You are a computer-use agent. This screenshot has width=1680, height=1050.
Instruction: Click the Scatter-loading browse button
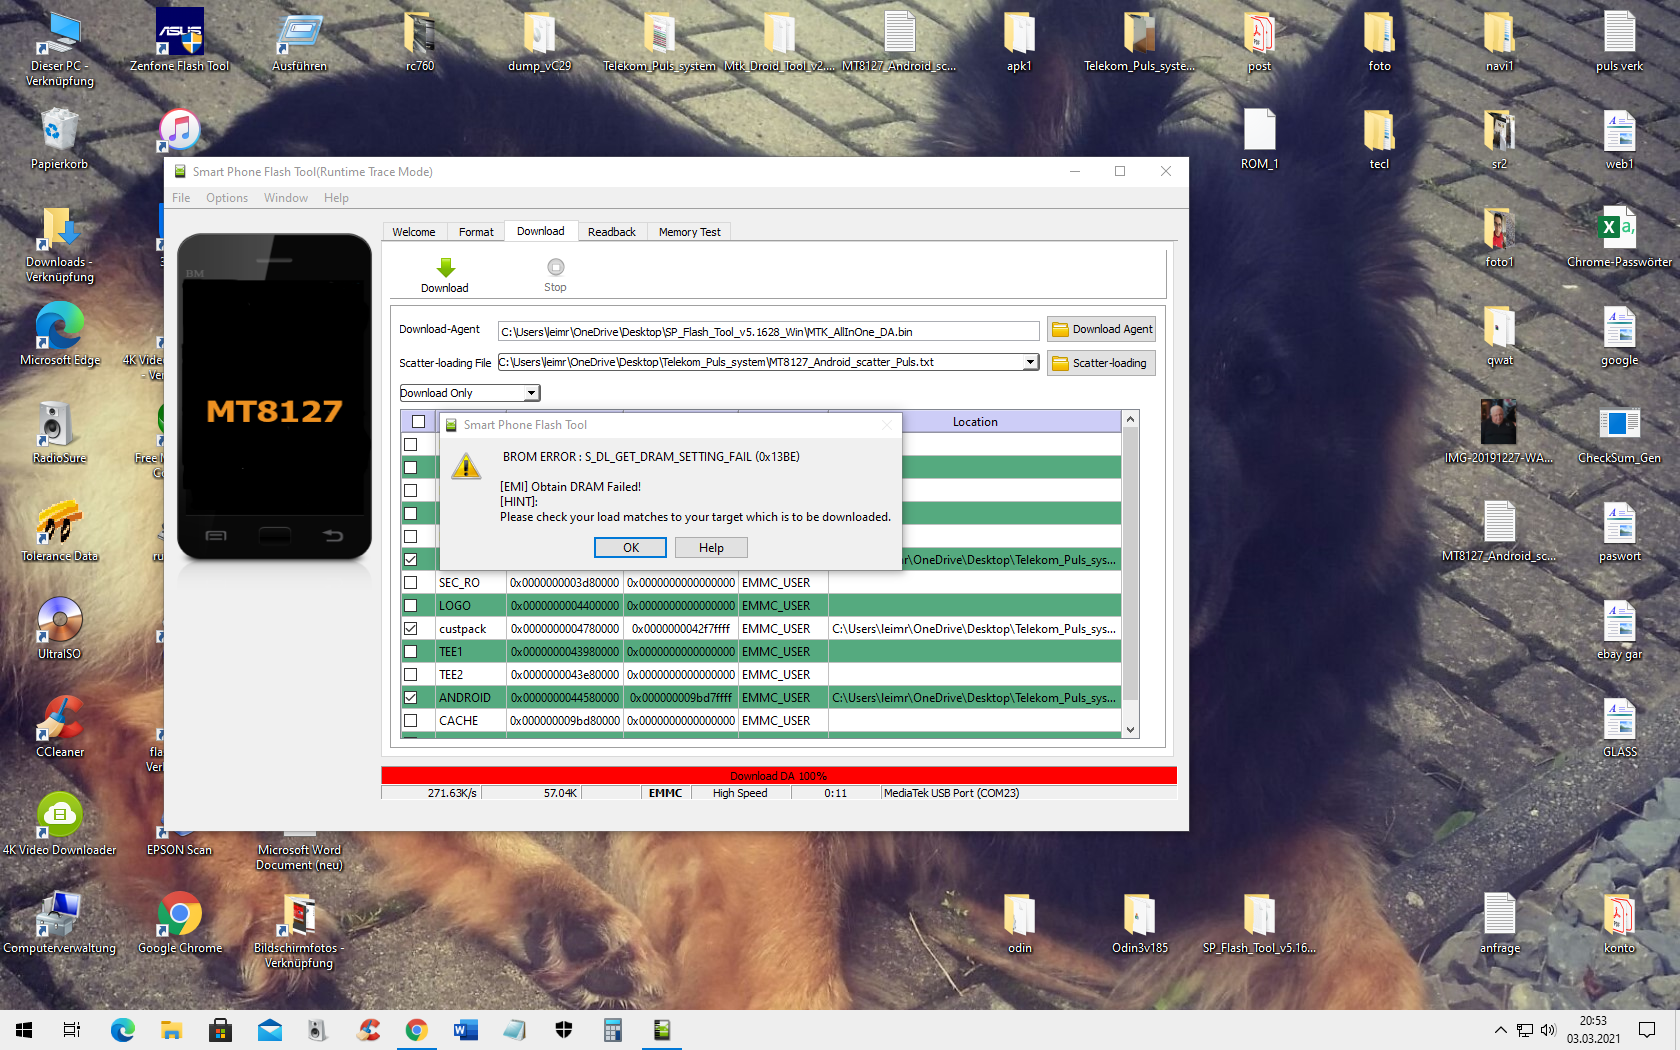click(1102, 363)
